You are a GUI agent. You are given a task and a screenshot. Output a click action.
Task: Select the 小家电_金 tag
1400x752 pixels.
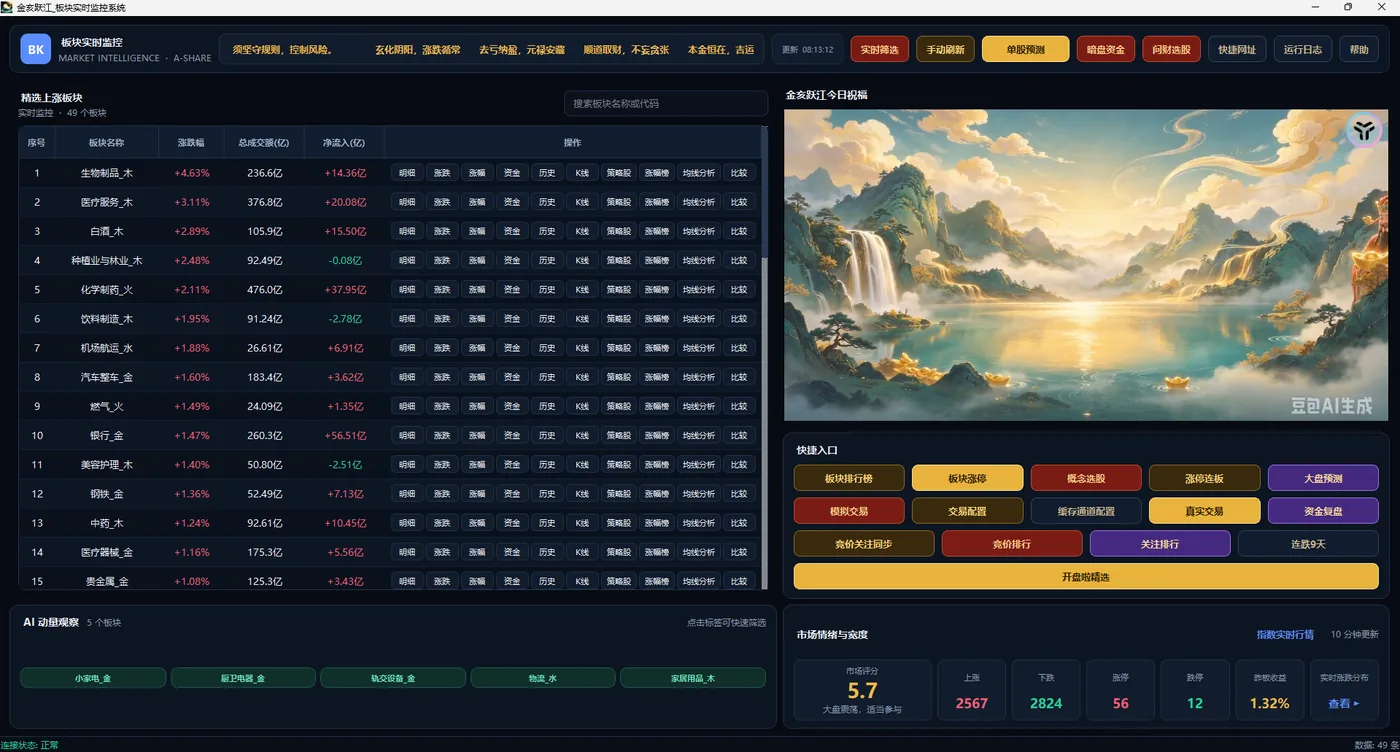93,678
